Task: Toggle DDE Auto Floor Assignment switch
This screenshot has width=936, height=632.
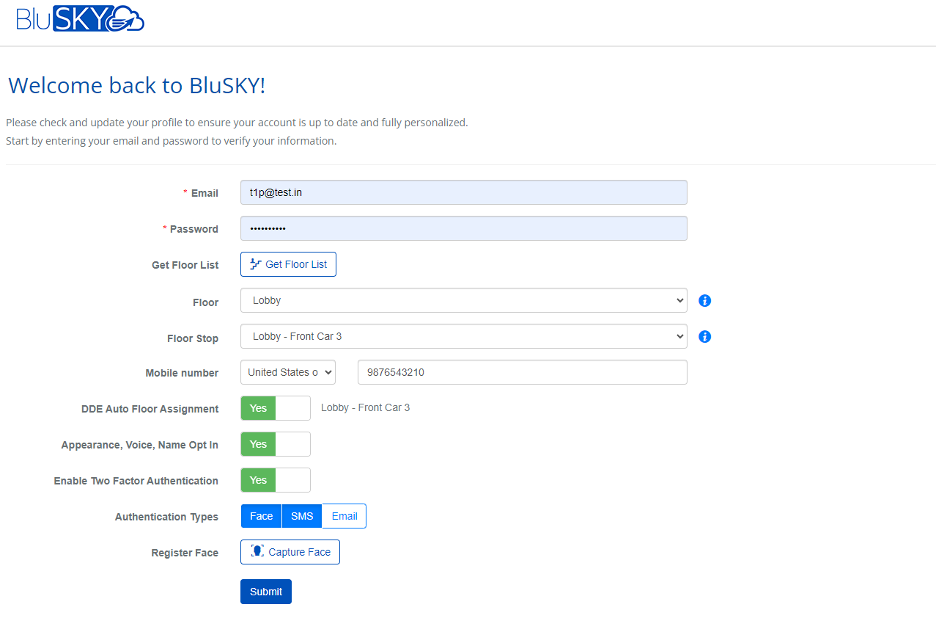Action: pos(275,408)
